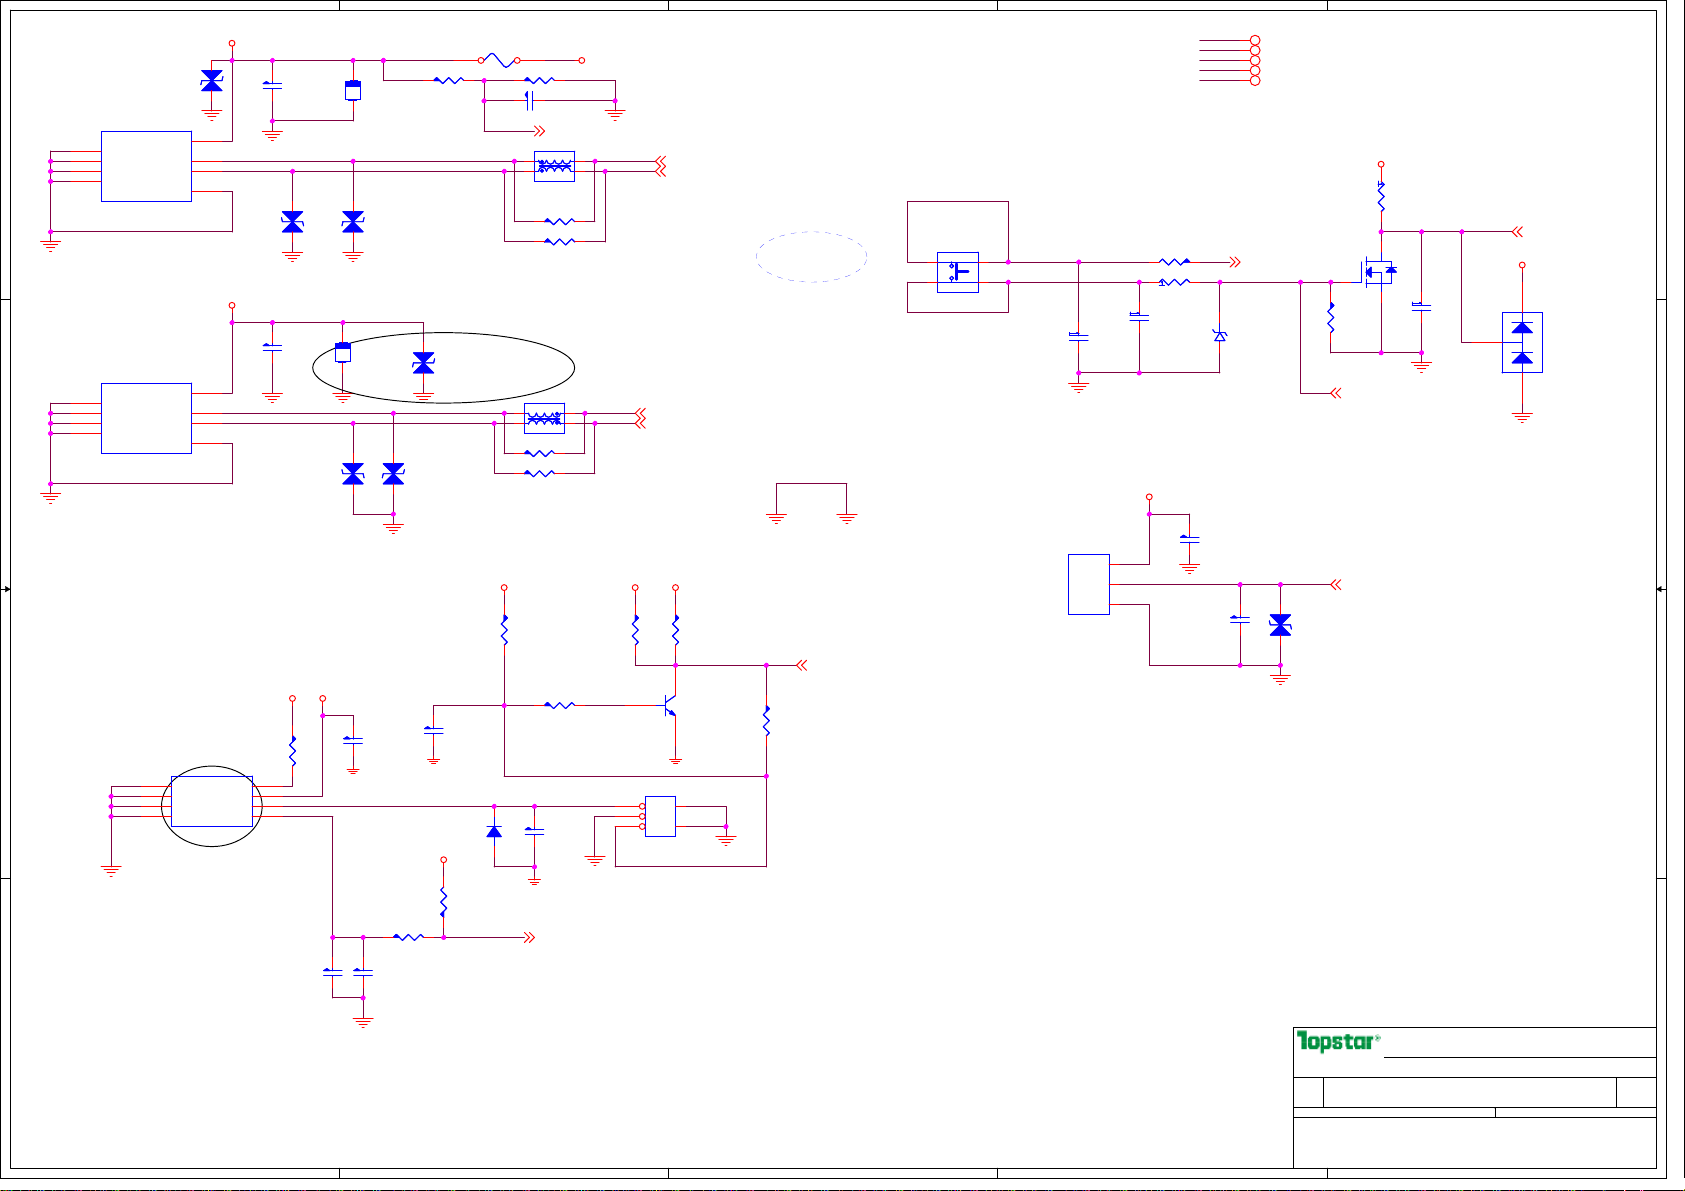This screenshot has height=1191, width=1685.
Task: Pick the horizontal capacitor below the fuse
Action: tap(530, 100)
